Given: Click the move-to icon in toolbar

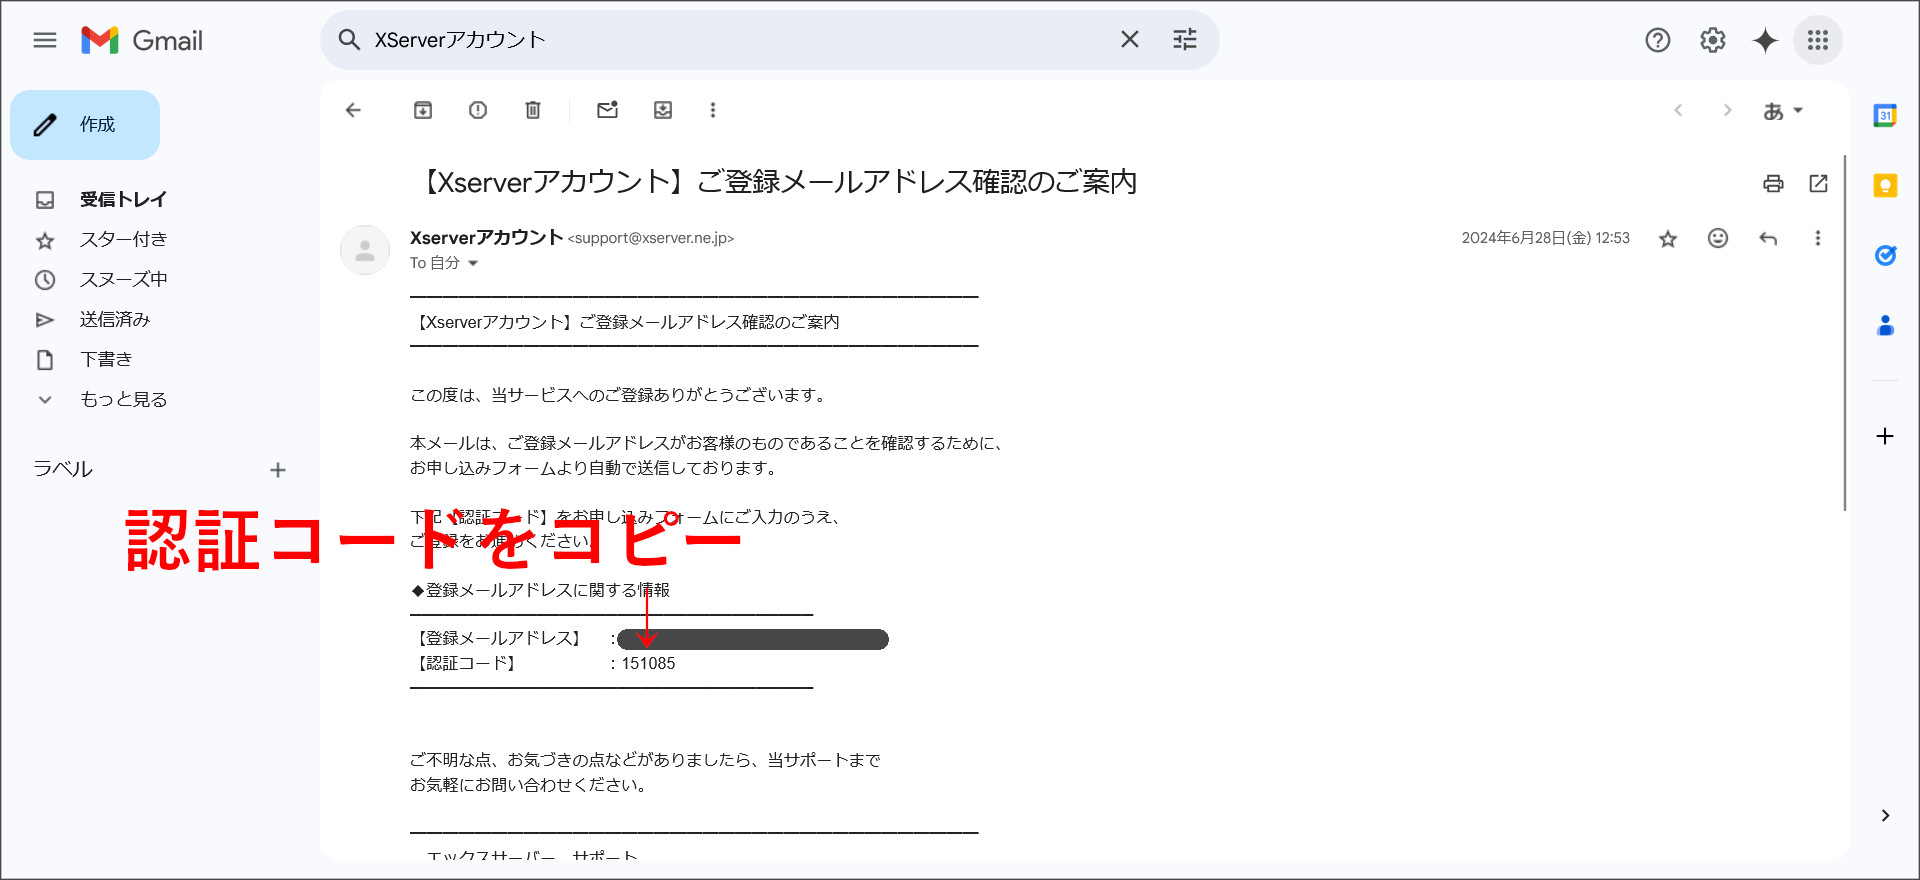Looking at the screenshot, I should (663, 110).
